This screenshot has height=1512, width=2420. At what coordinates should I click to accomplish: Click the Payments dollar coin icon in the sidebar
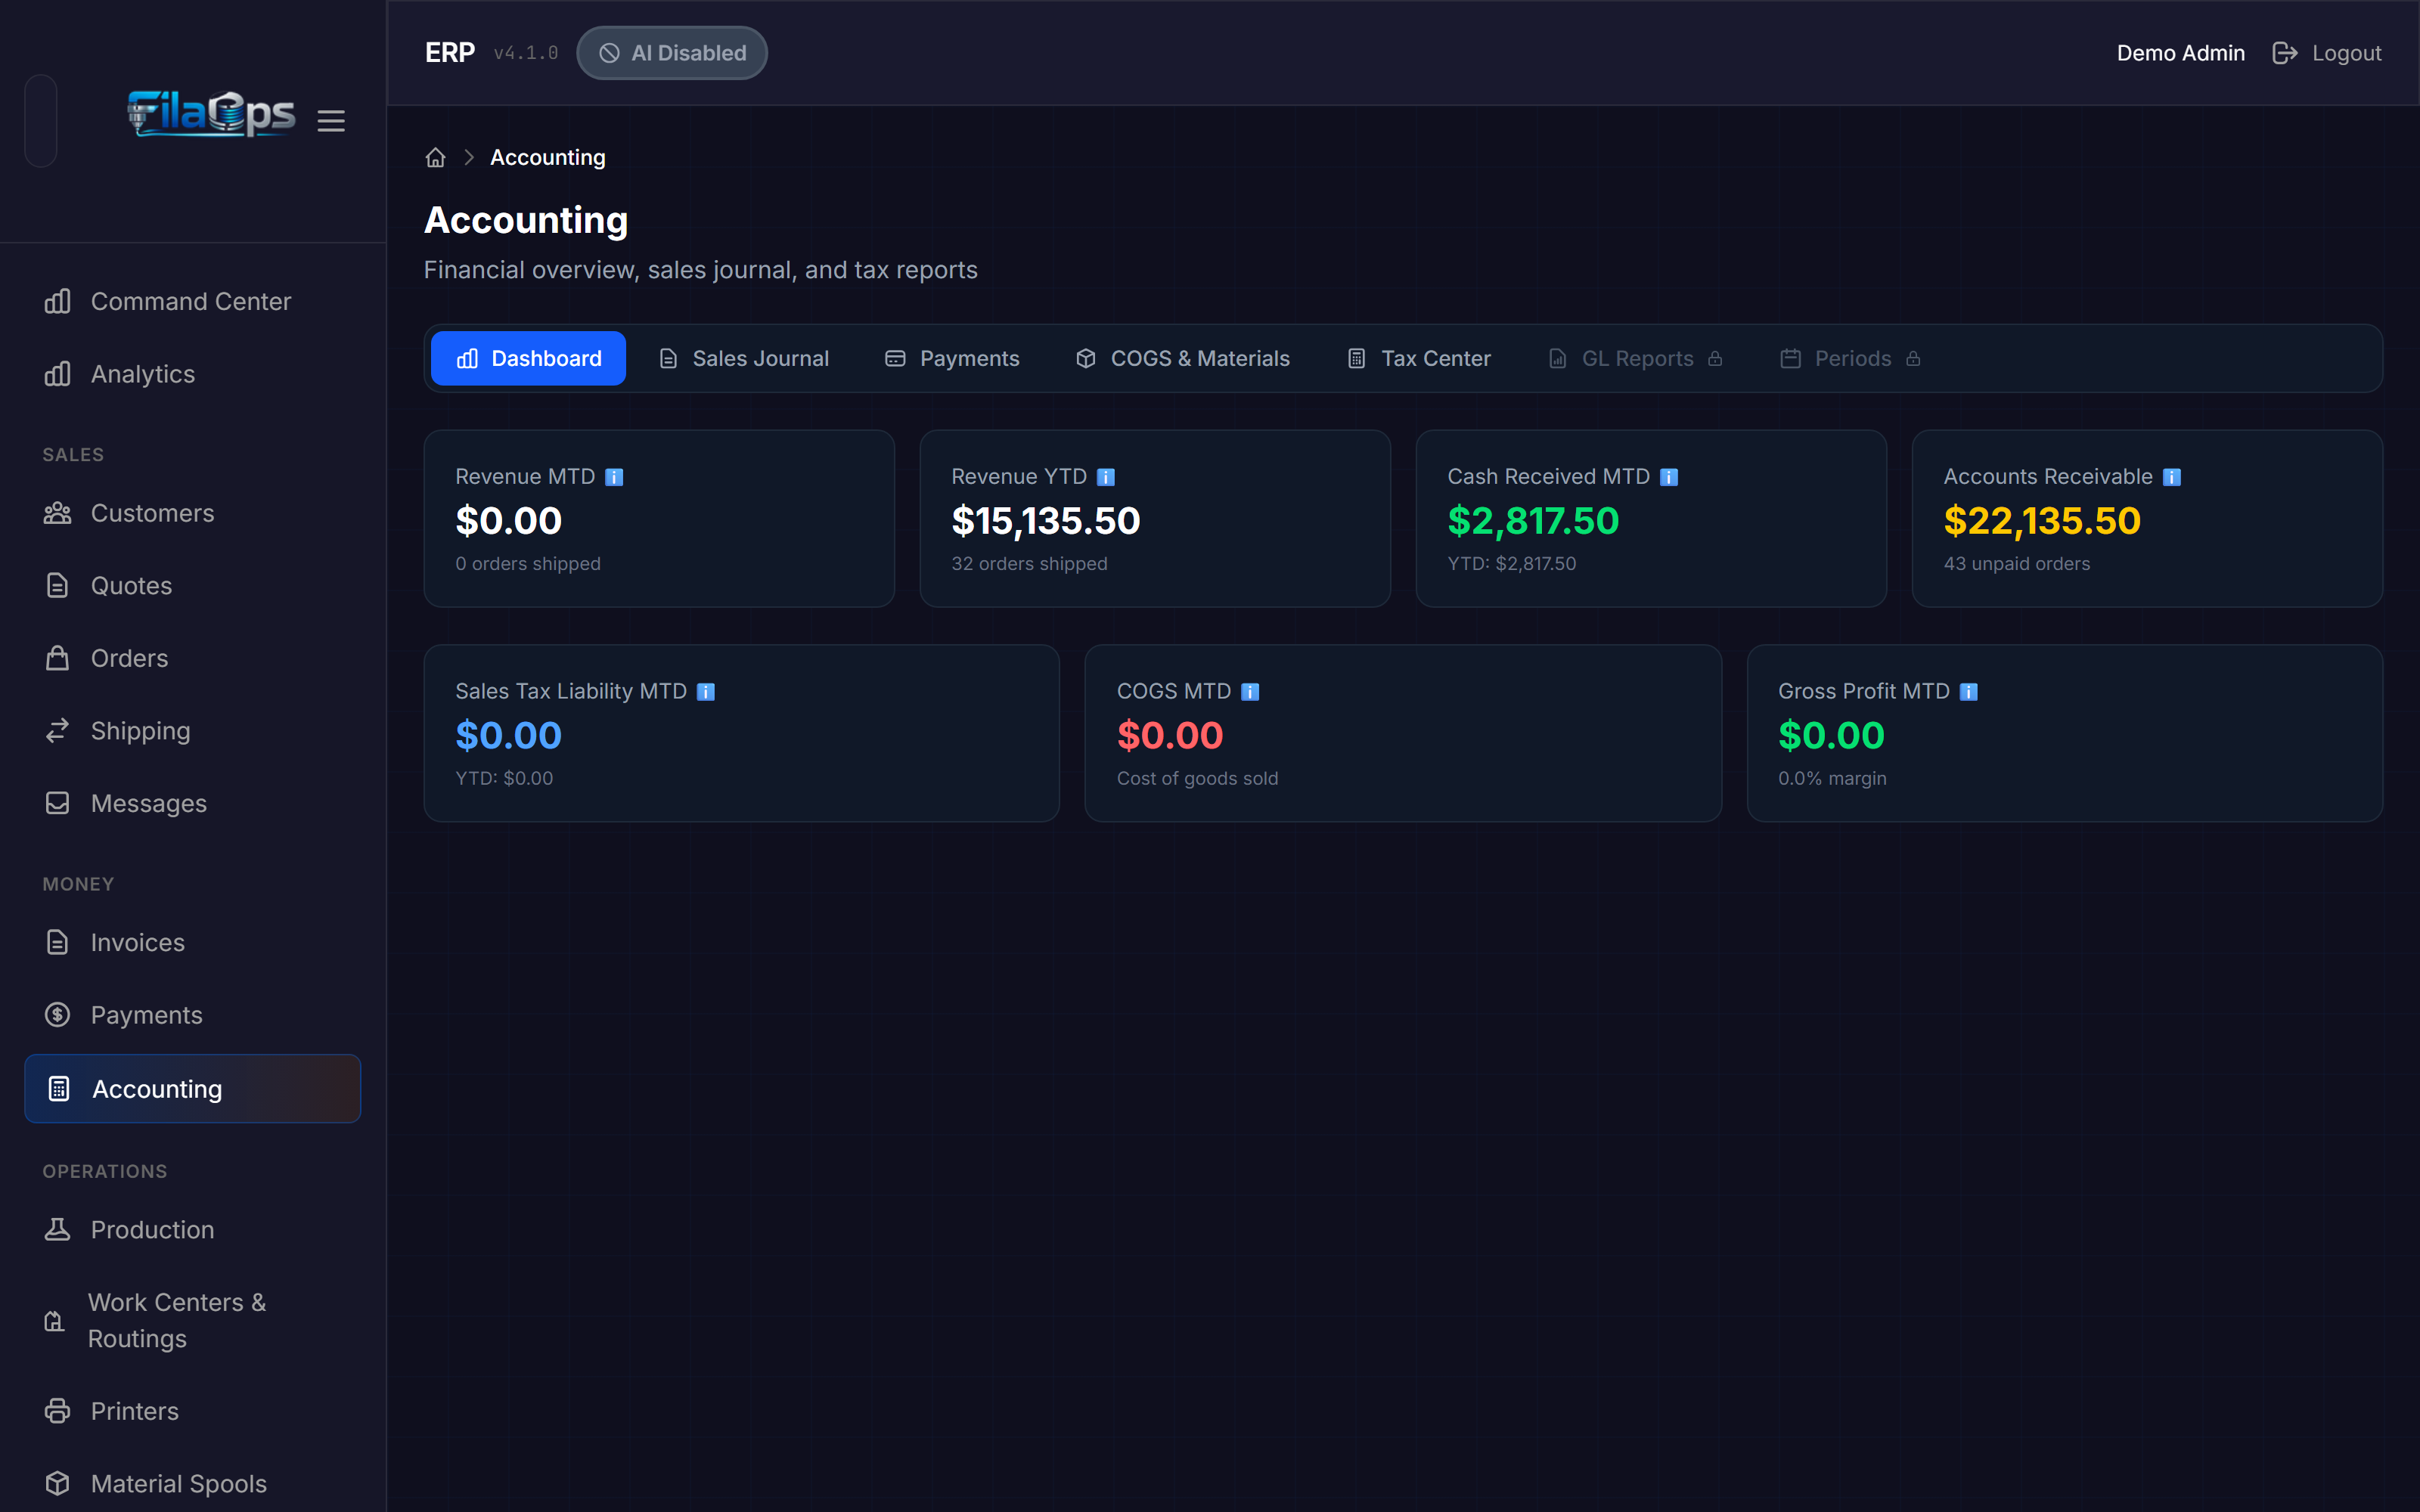pos(58,1015)
